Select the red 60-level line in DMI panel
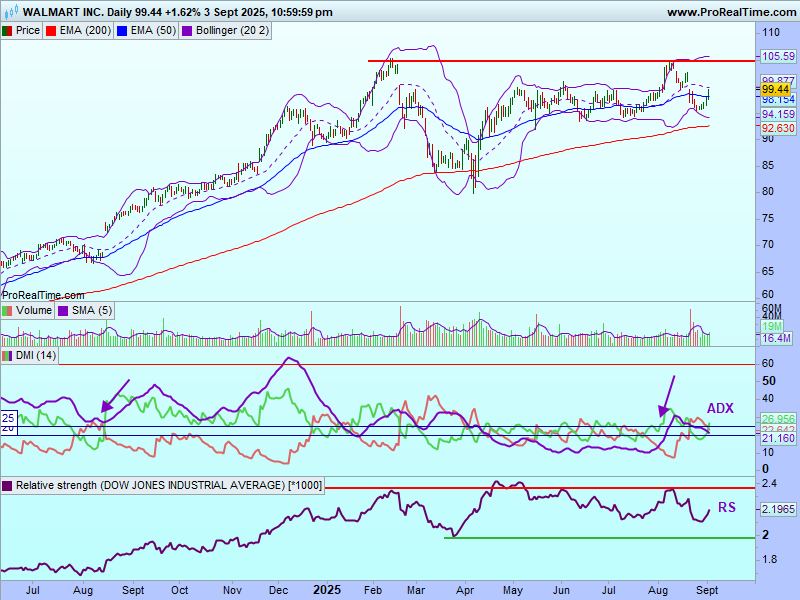This screenshot has height=600, width=800. point(407,364)
